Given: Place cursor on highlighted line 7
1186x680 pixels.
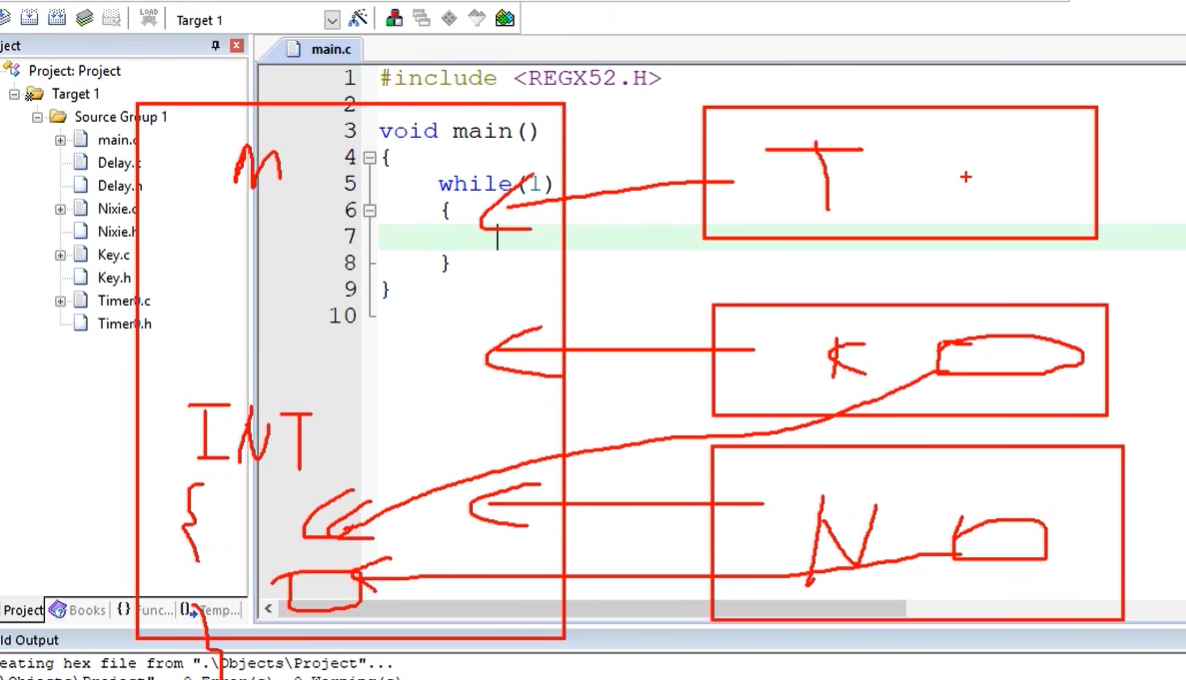Looking at the screenshot, I should 782,237.
